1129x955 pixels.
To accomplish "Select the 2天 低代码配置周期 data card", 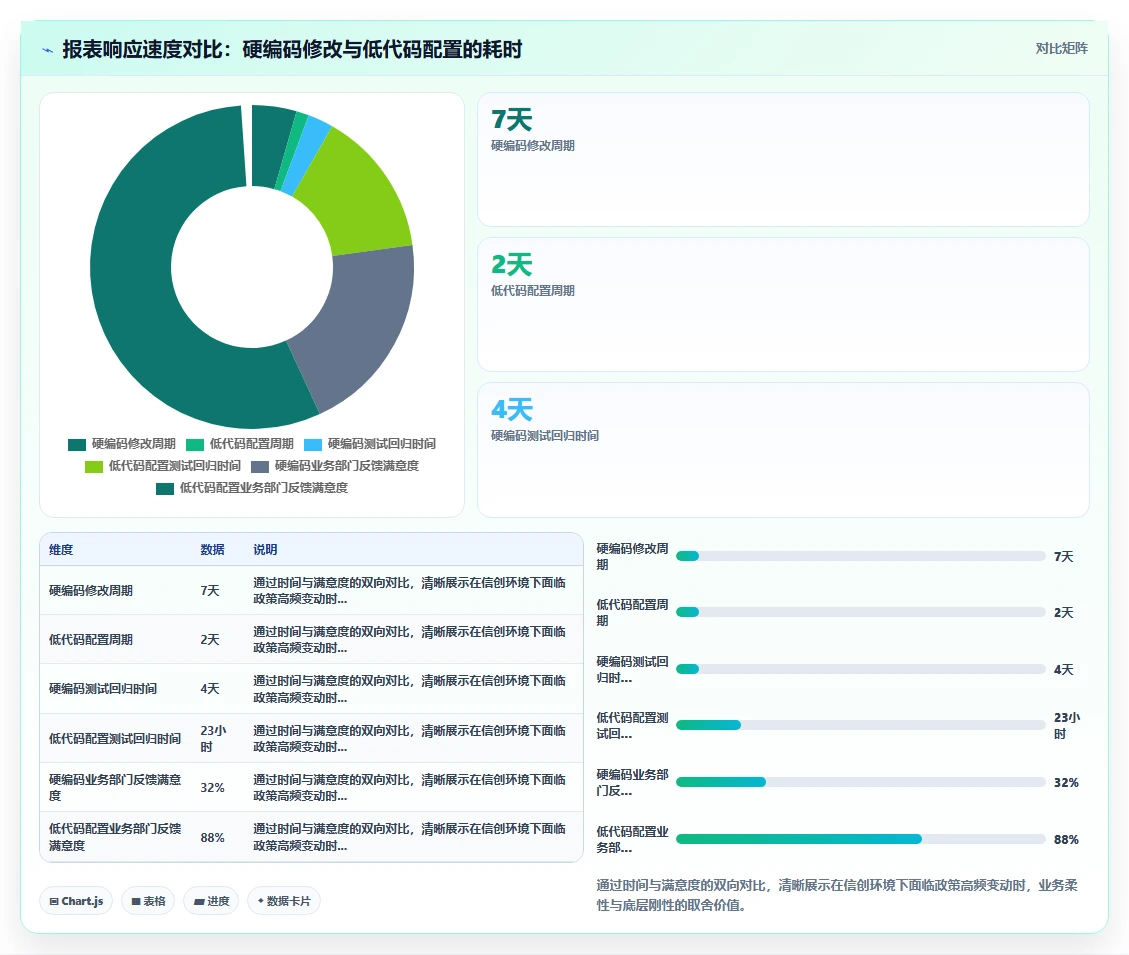I will click(783, 305).
